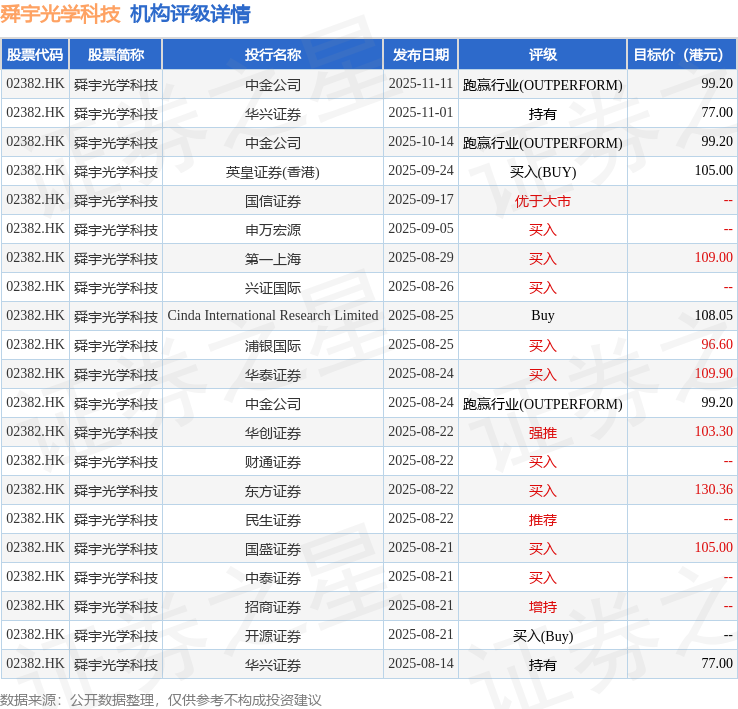Click the date 2025-08-29
The width and height of the screenshot is (738, 709).
[x=421, y=258]
